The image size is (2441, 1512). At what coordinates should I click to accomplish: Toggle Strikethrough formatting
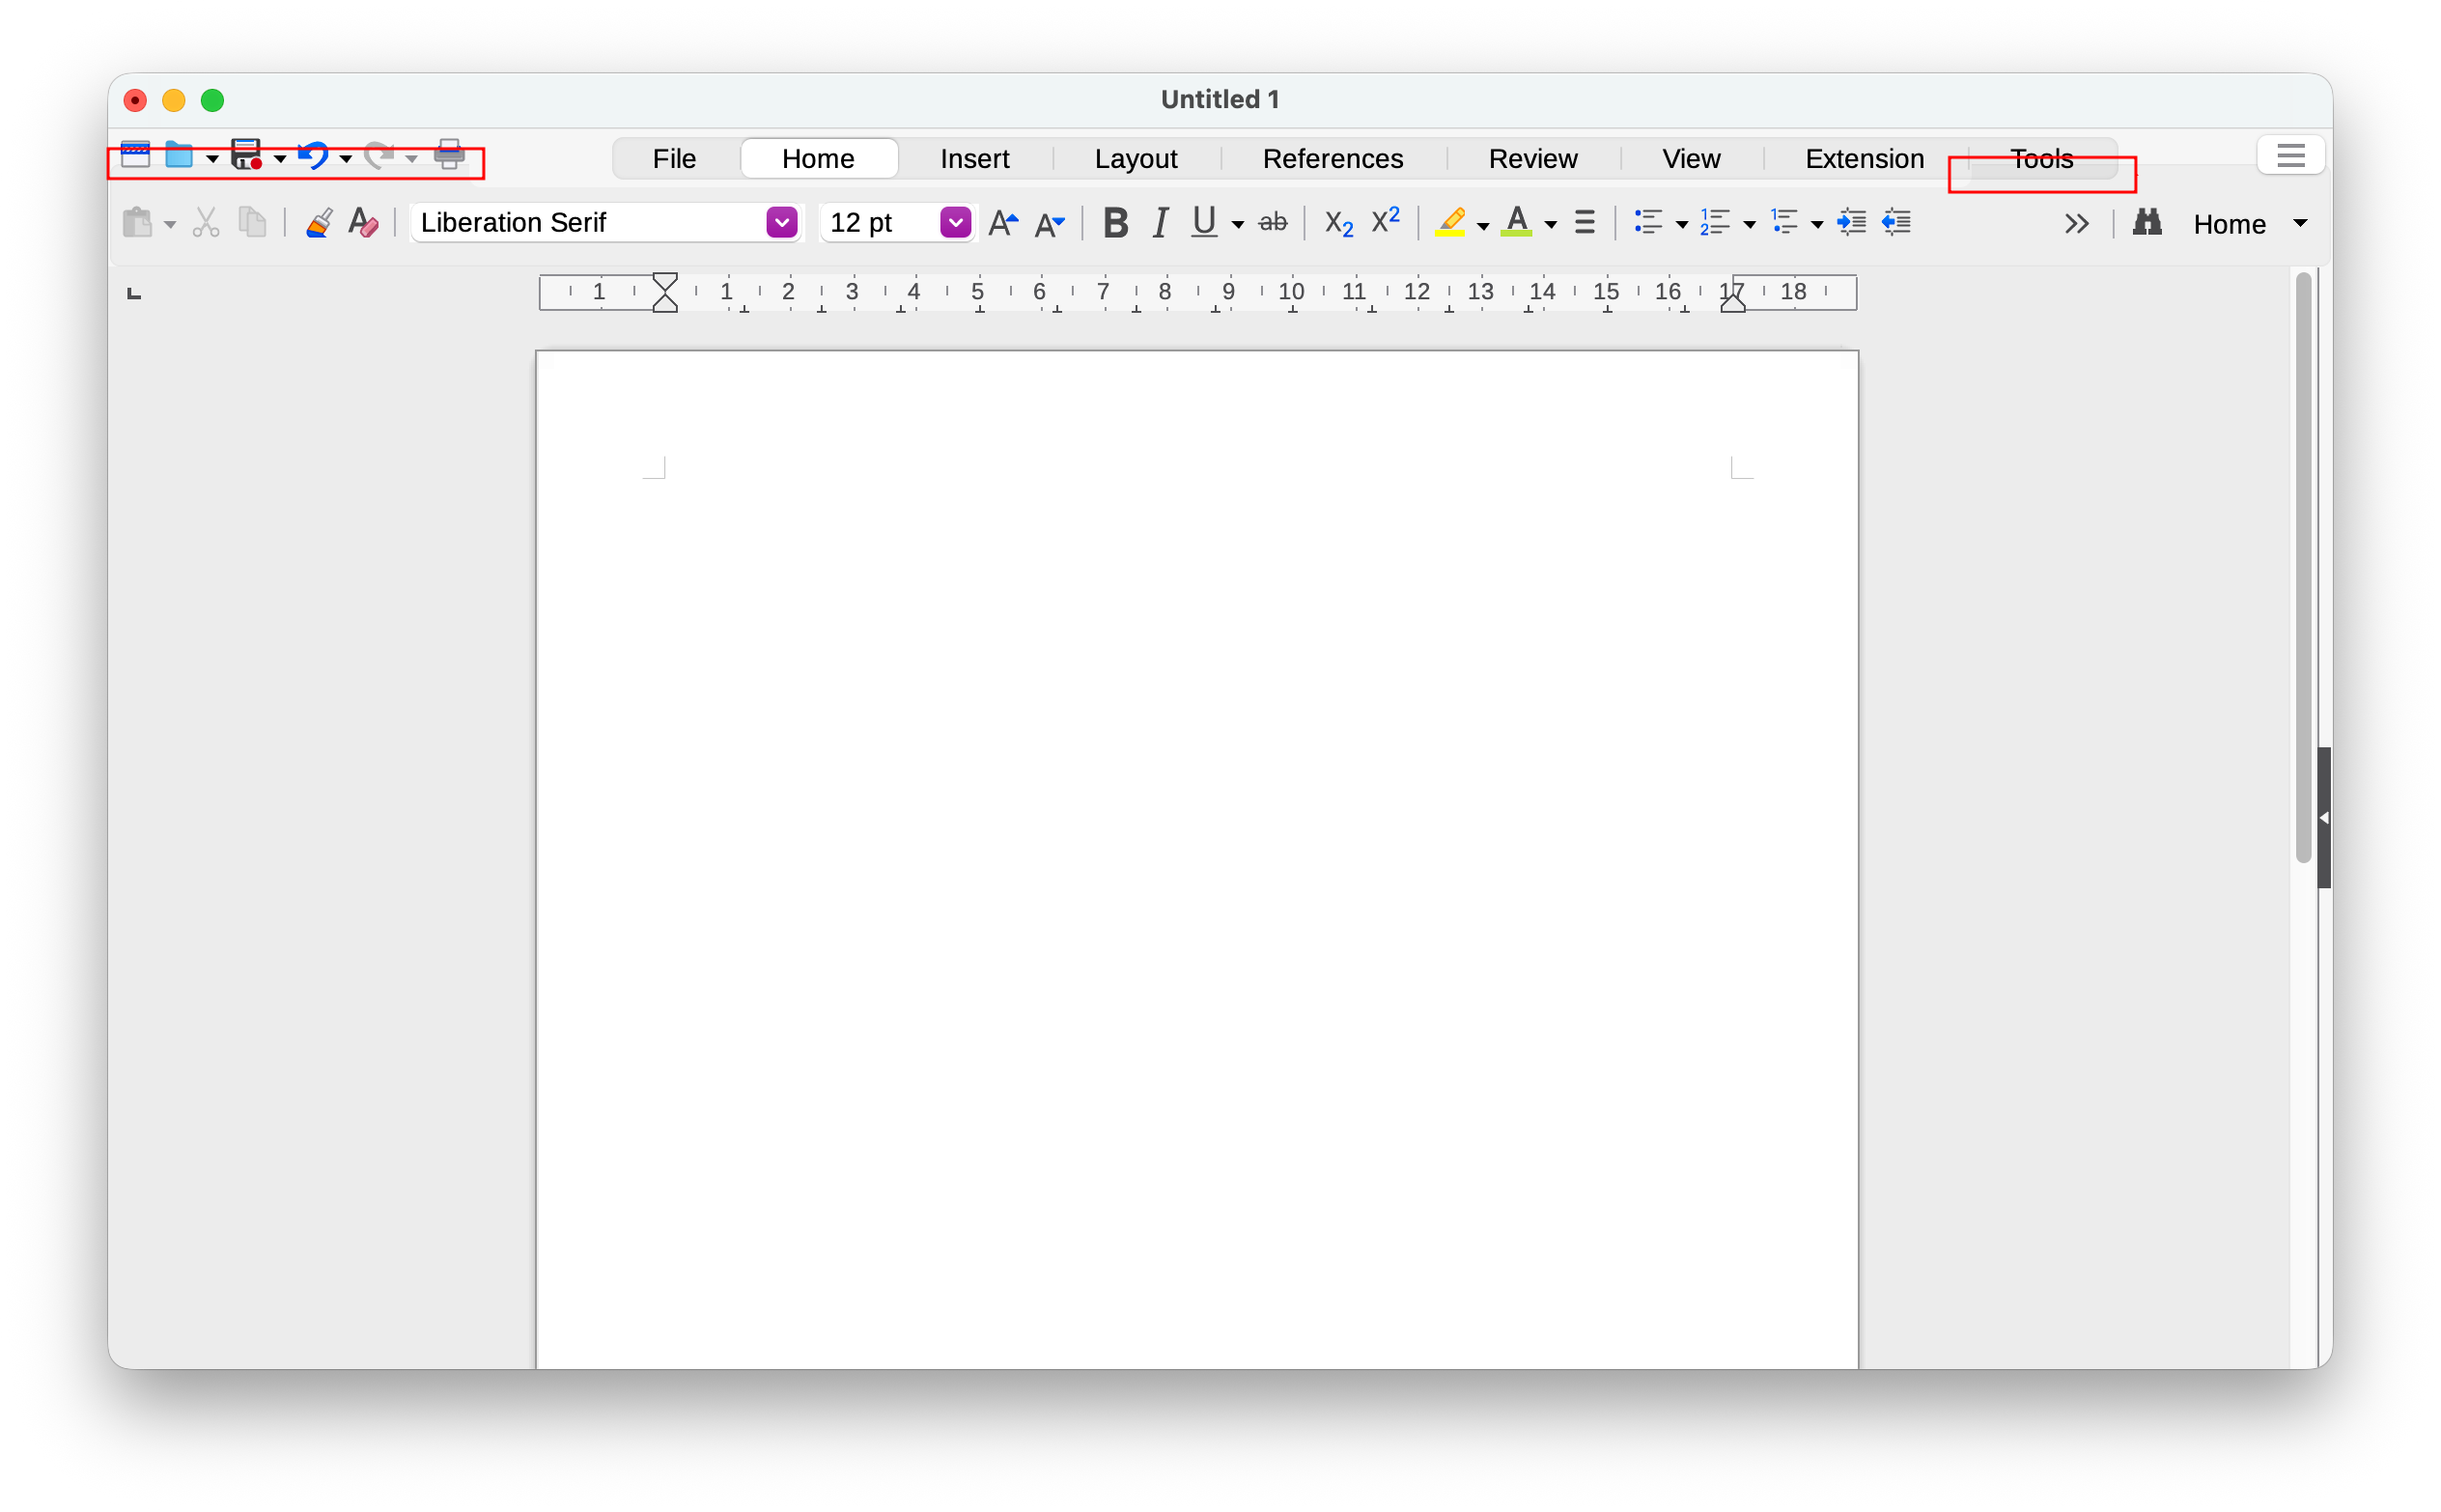[1272, 222]
